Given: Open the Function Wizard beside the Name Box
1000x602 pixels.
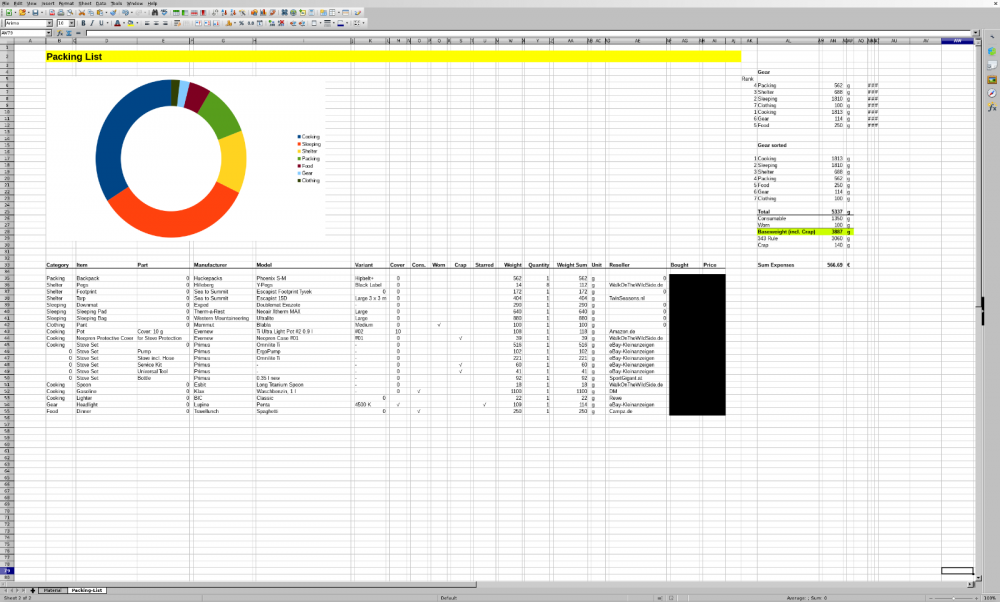Looking at the screenshot, I should click(x=59, y=32).
